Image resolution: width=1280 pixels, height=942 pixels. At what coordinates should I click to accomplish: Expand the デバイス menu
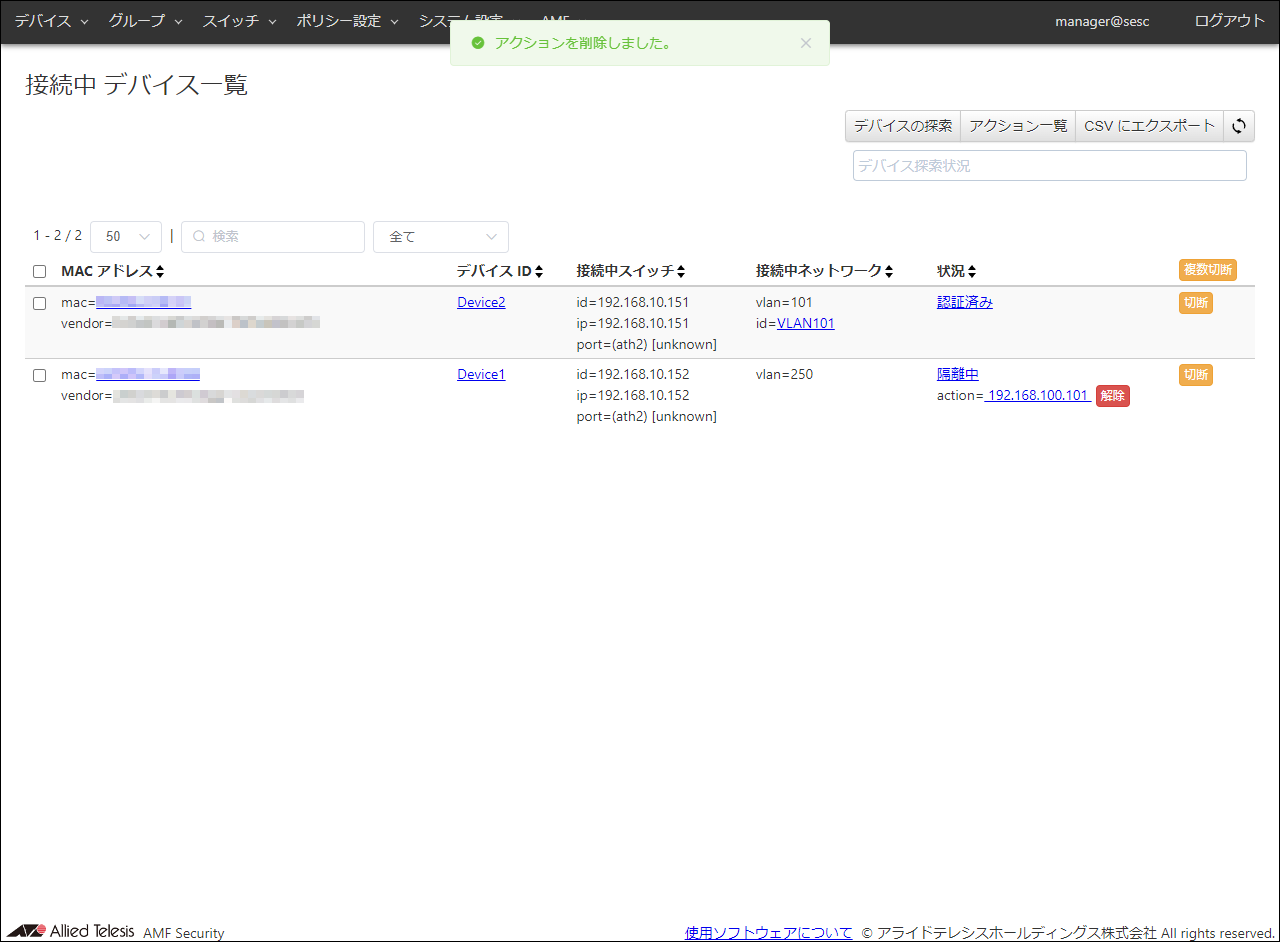[x=51, y=21]
